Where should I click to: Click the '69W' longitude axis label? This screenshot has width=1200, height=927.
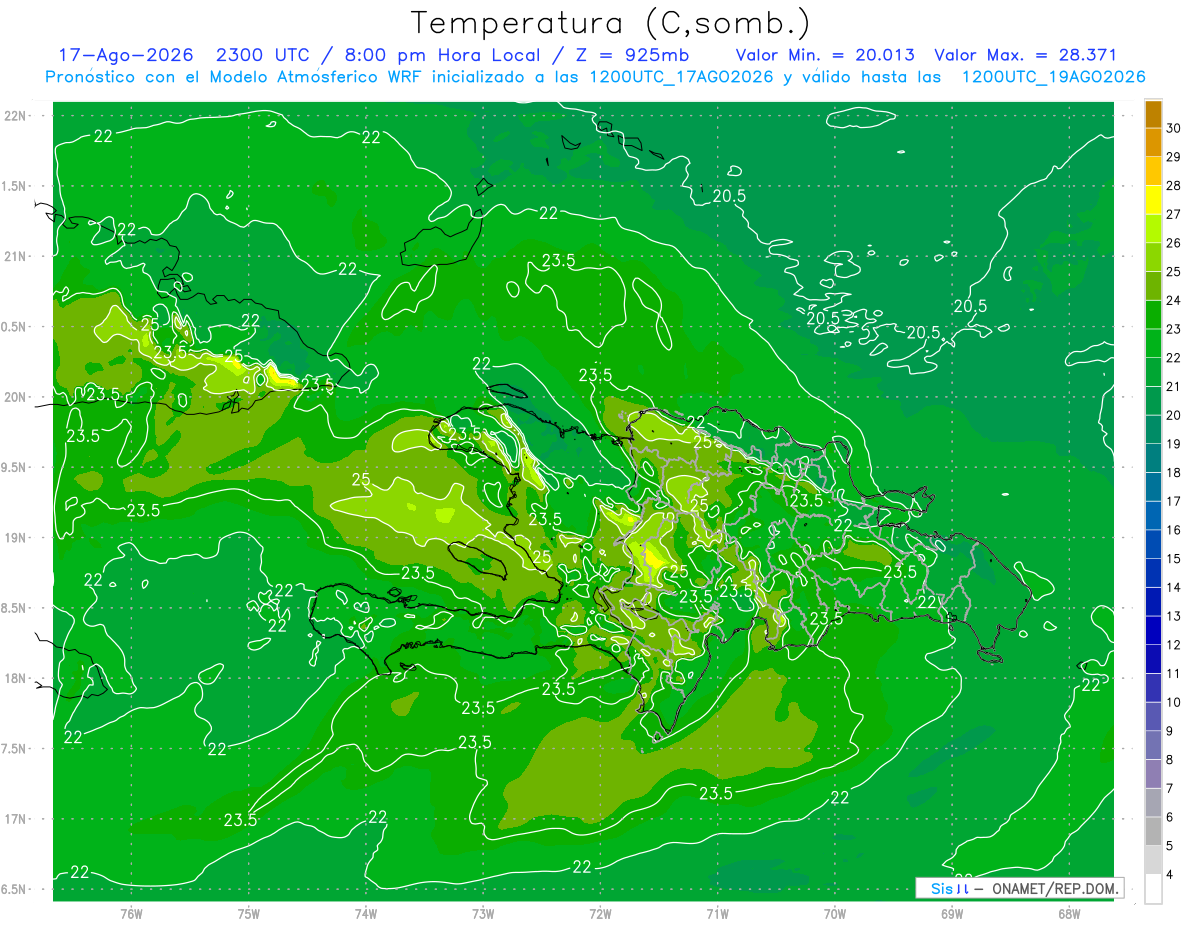(x=952, y=914)
